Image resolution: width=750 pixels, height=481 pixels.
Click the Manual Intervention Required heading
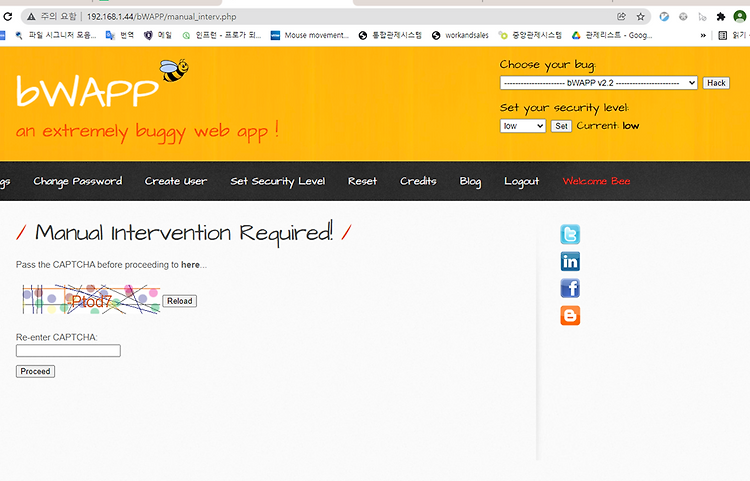(184, 233)
